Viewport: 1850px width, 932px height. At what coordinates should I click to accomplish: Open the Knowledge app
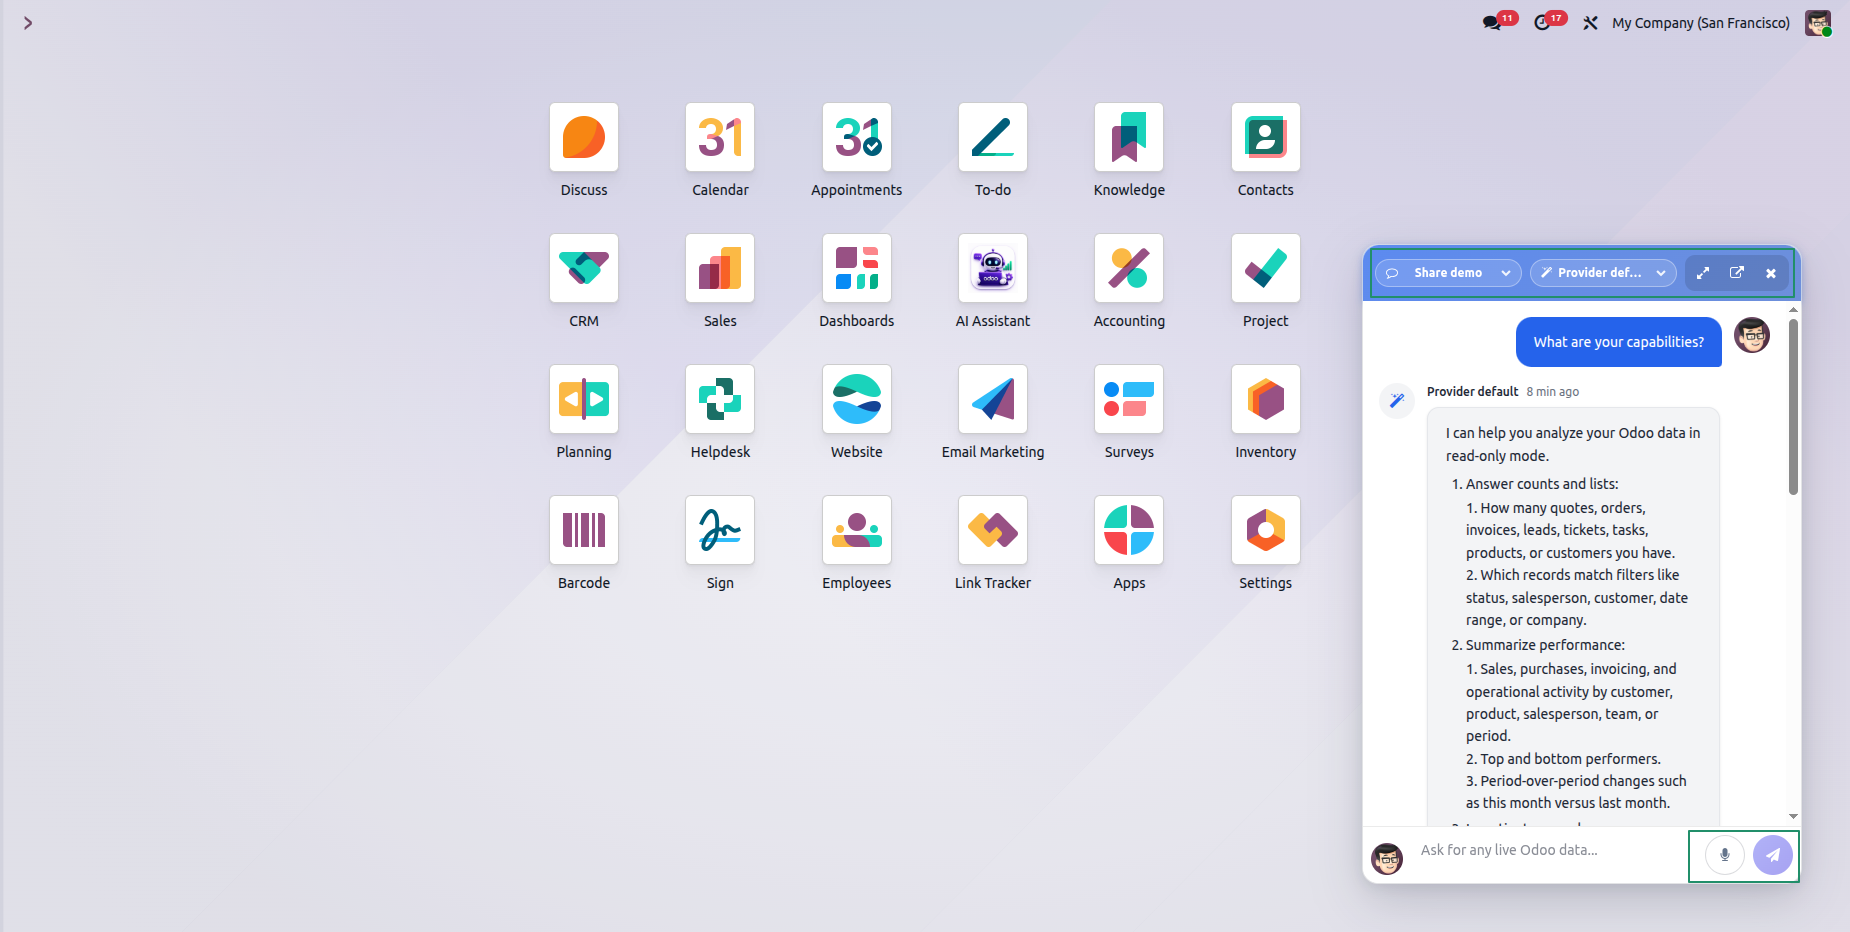pos(1129,137)
